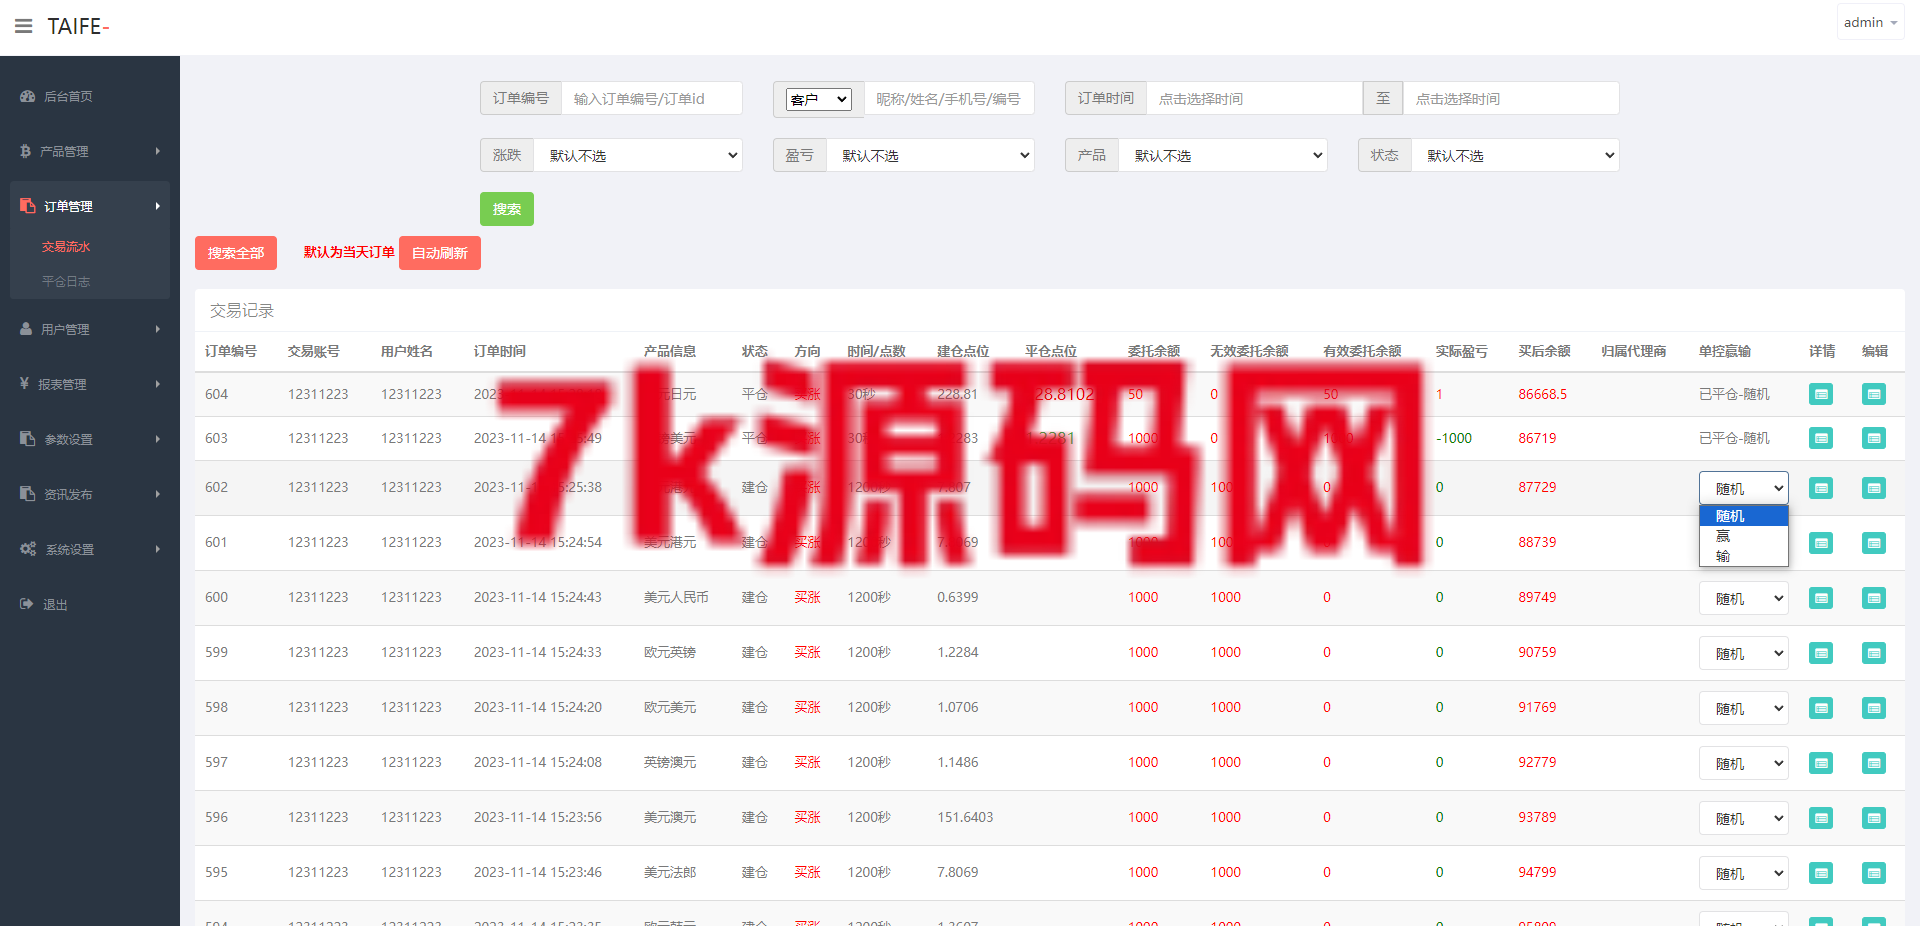Open 单控赢输 select for order 596
This screenshot has width=1920, height=926.
click(1743, 818)
